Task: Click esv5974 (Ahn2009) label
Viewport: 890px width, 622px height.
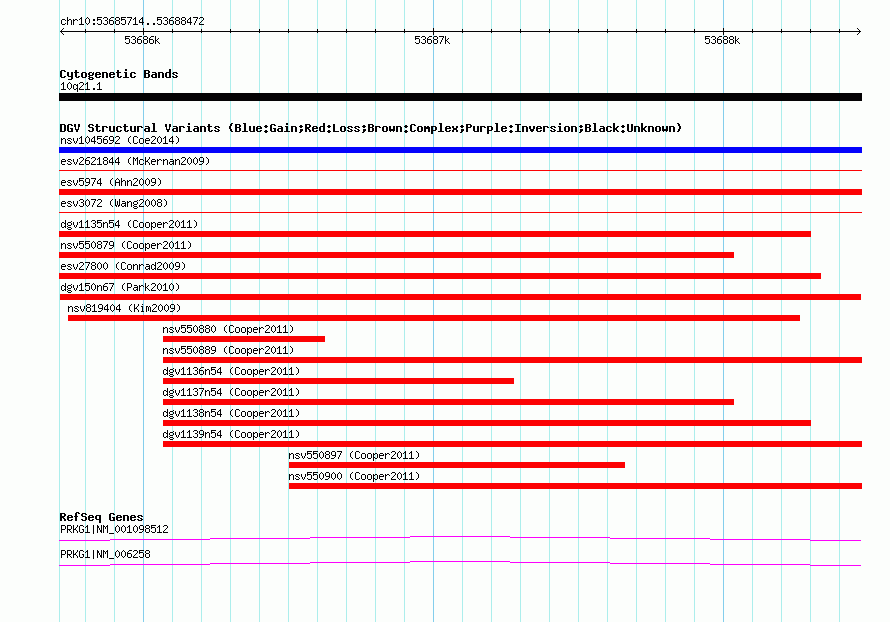Action: pyautogui.click(x=111, y=182)
